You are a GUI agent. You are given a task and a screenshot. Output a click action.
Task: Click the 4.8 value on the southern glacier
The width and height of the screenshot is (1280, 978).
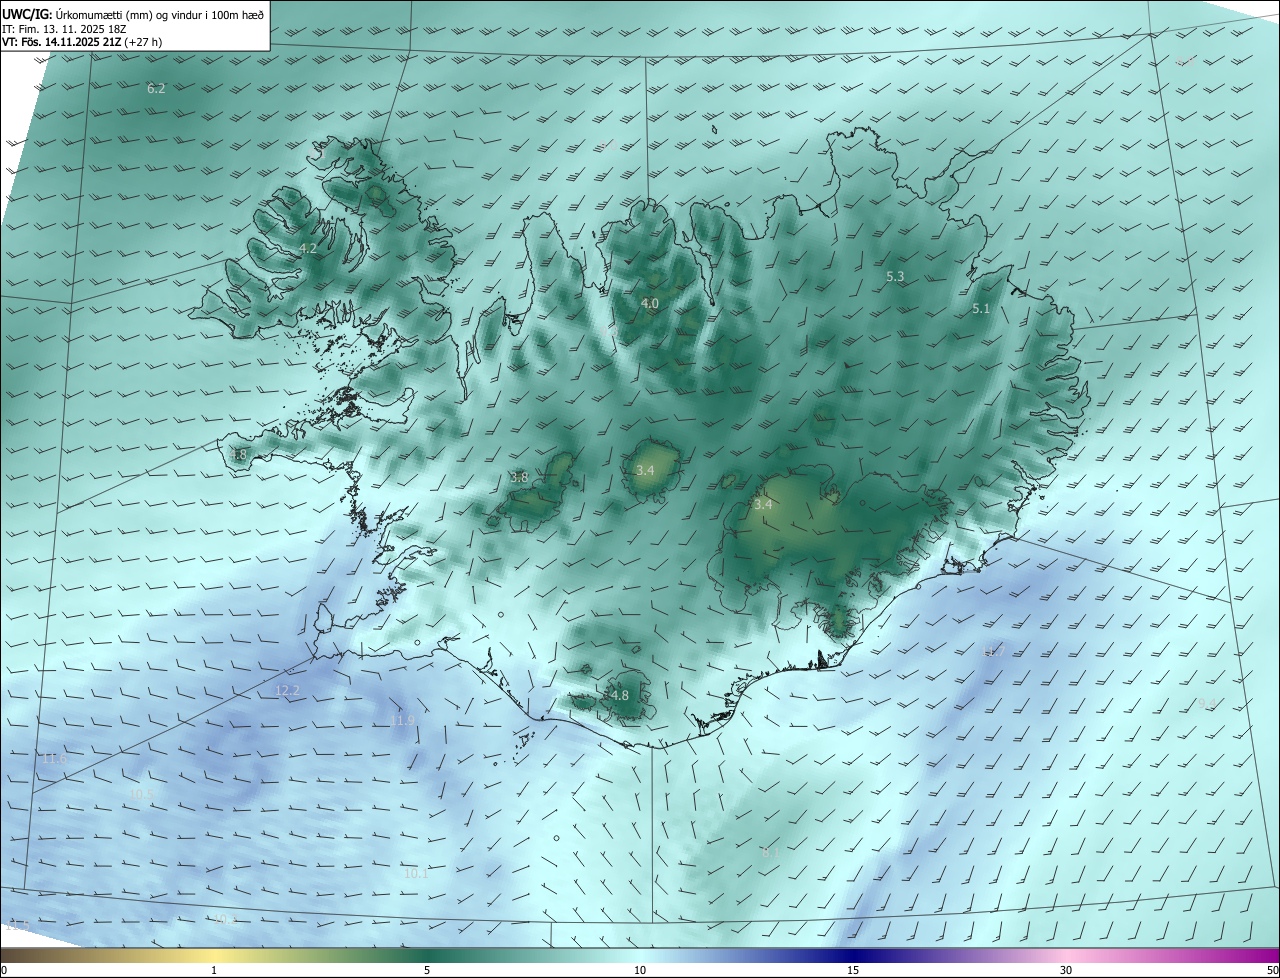619,695
